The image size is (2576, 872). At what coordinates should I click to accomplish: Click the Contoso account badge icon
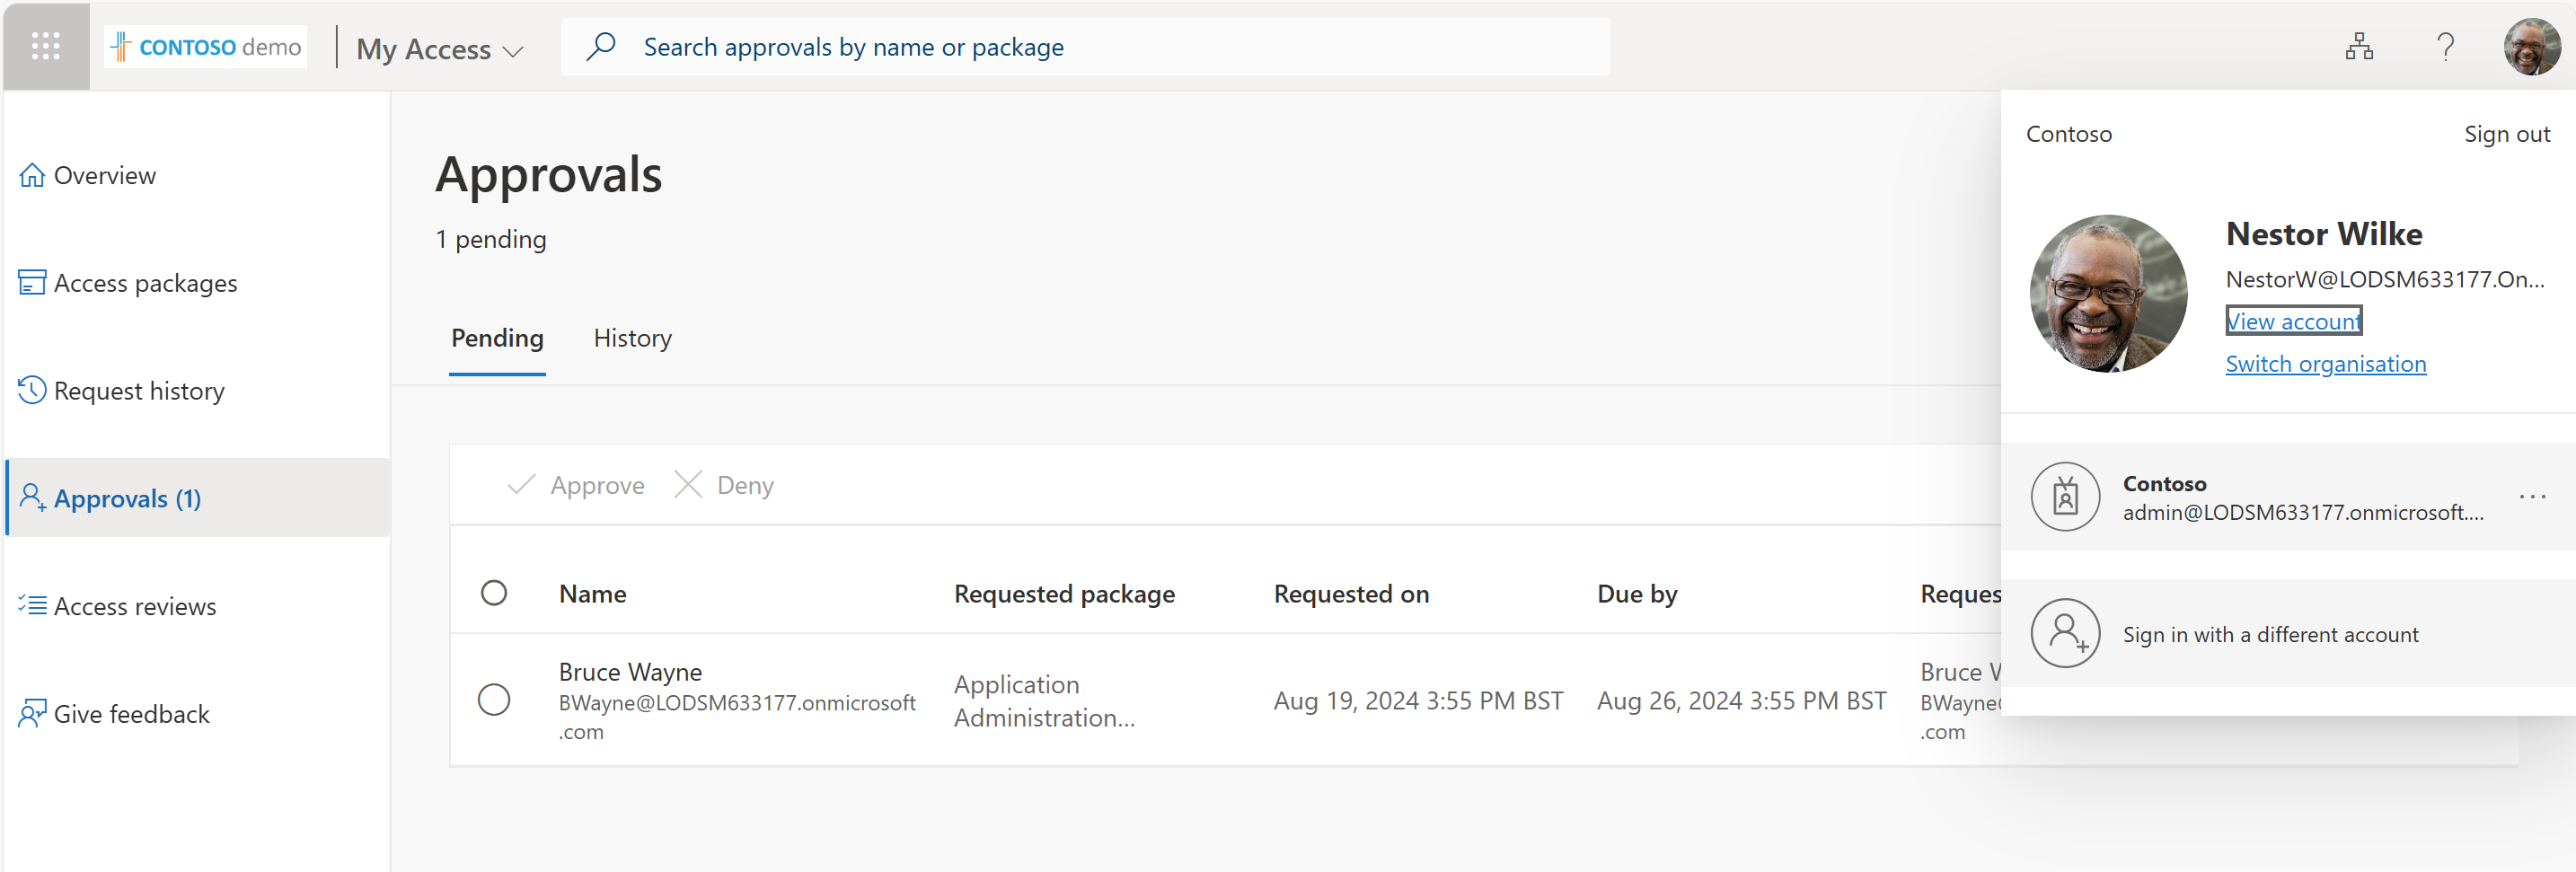pyautogui.click(x=2065, y=497)
